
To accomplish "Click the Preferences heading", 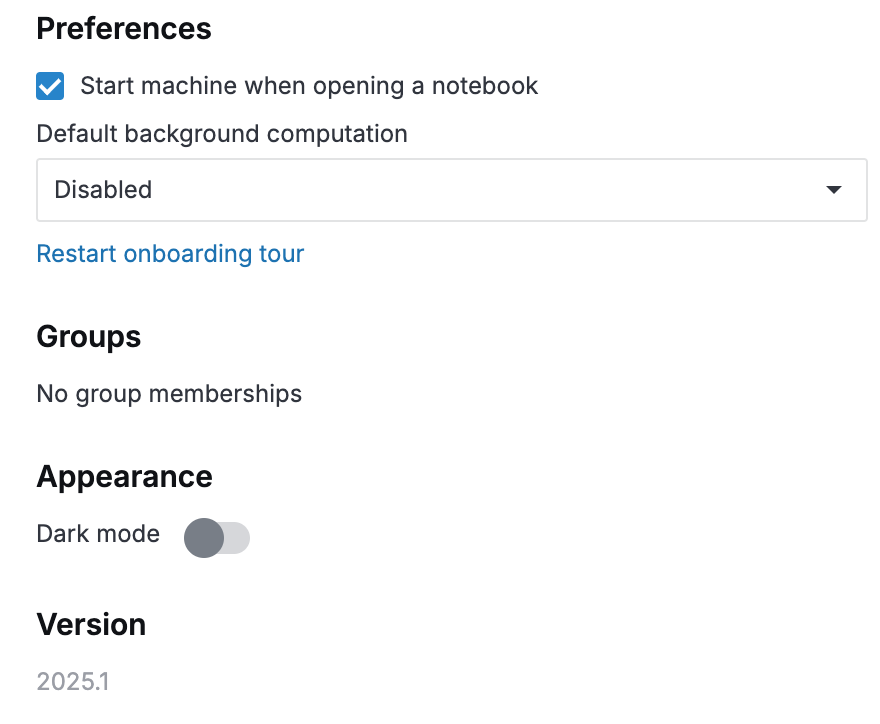I will (x=123, y=29).
